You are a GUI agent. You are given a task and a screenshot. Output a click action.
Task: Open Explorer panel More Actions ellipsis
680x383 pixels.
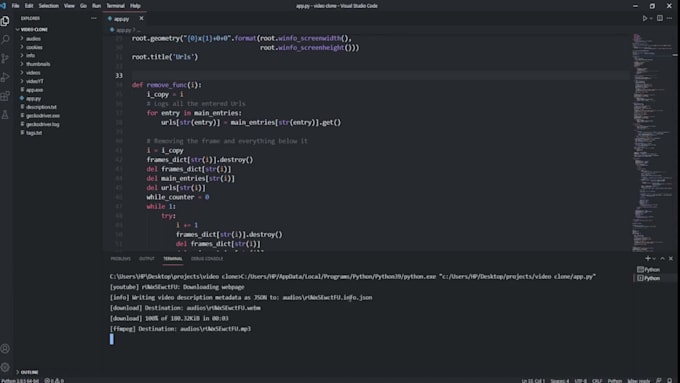(x=94, y=18)
